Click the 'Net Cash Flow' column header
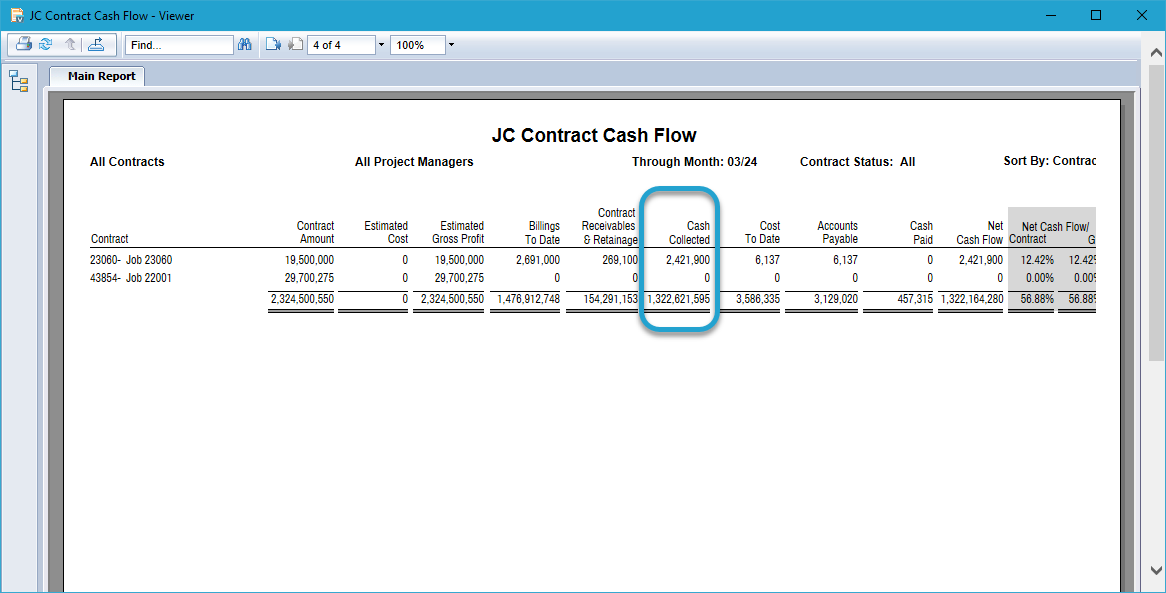 pos(979,232)
